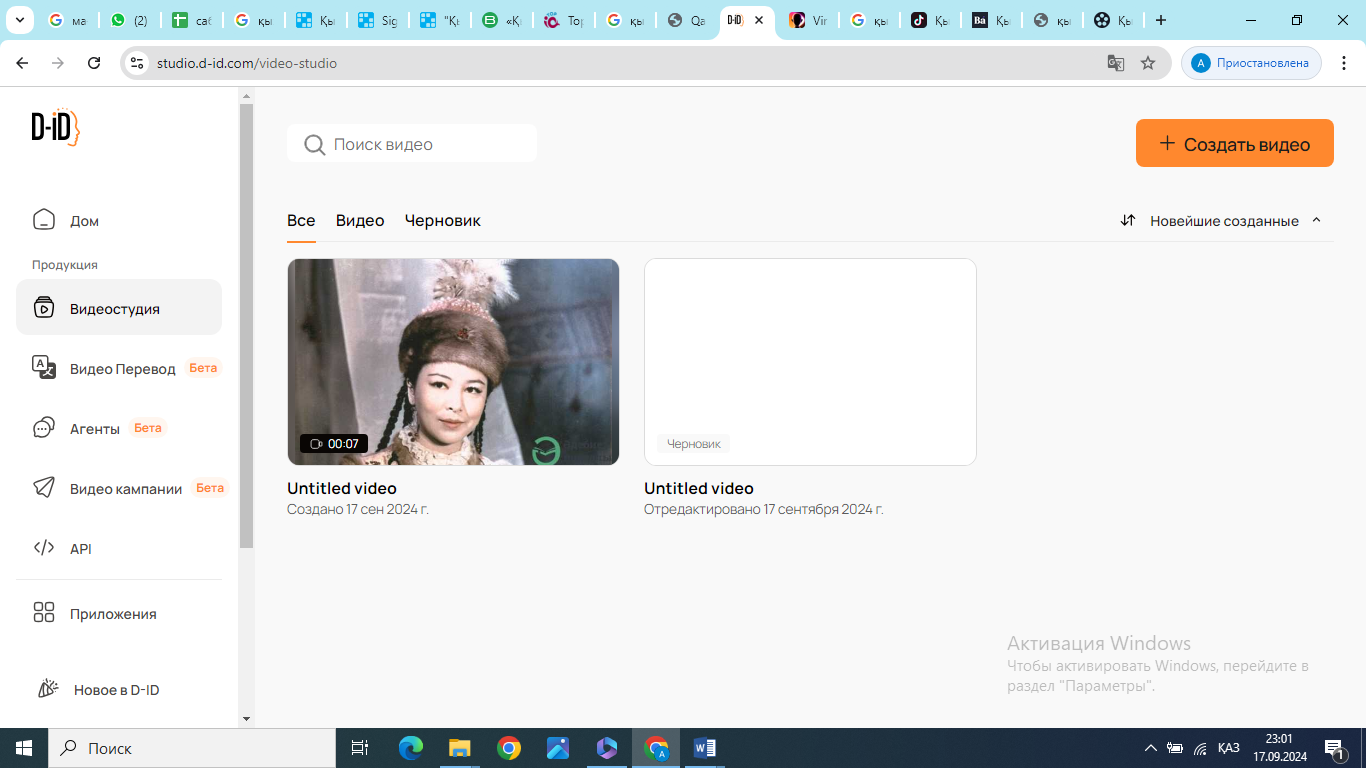Open the browser tab search chevron
The image size is (1366, 768).
pos(19,20)
